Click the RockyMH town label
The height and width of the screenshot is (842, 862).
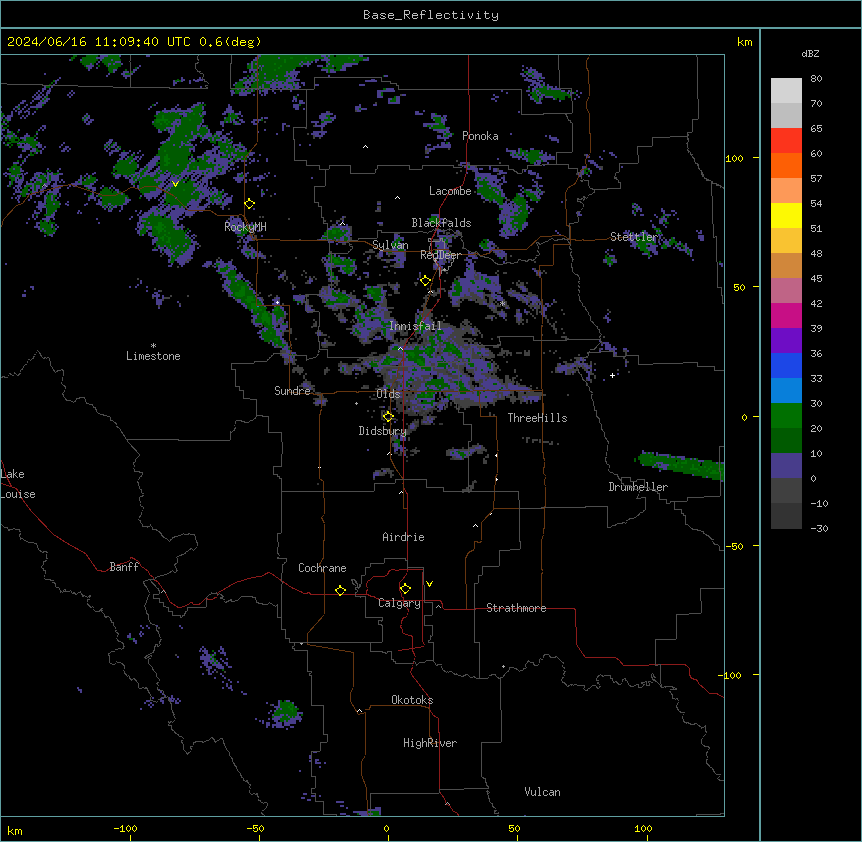tap(245, 226)
